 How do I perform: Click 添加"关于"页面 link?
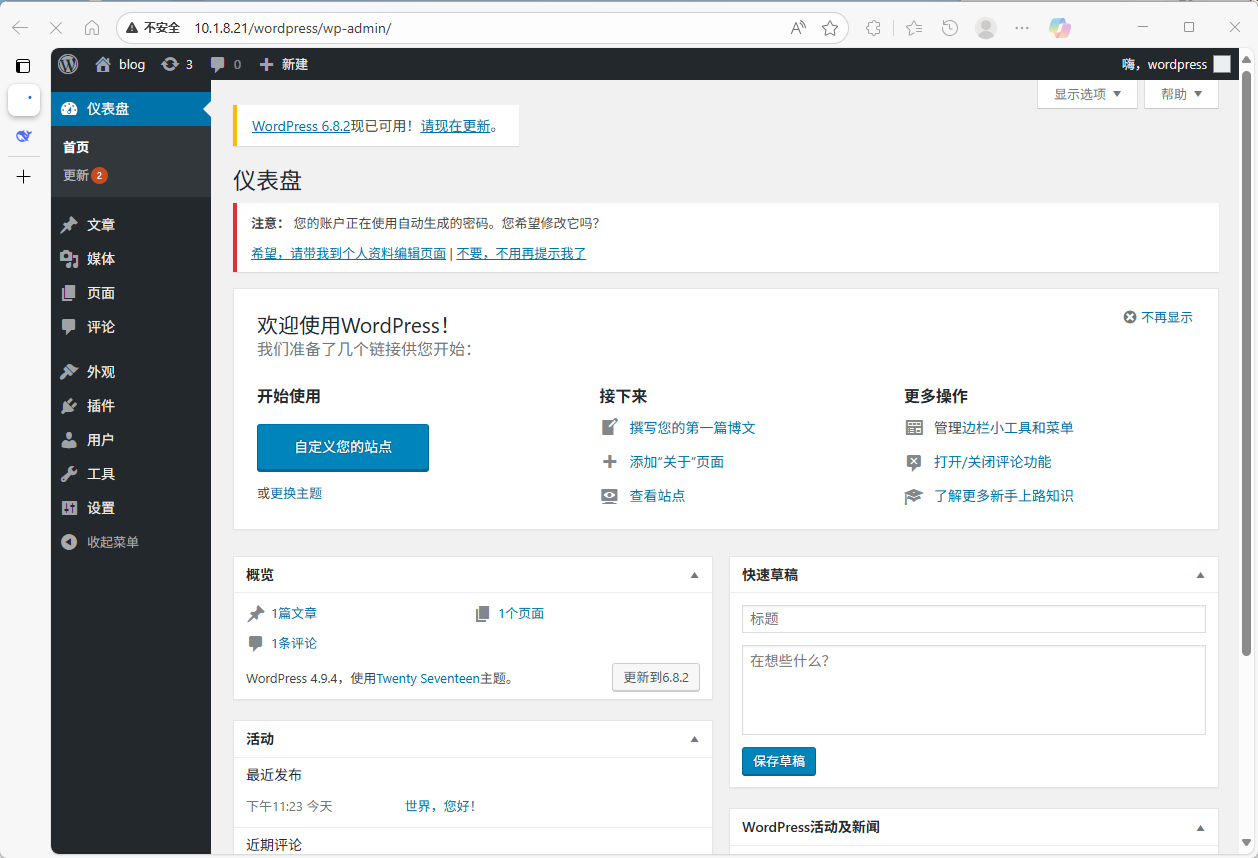(x=676, y=462)
